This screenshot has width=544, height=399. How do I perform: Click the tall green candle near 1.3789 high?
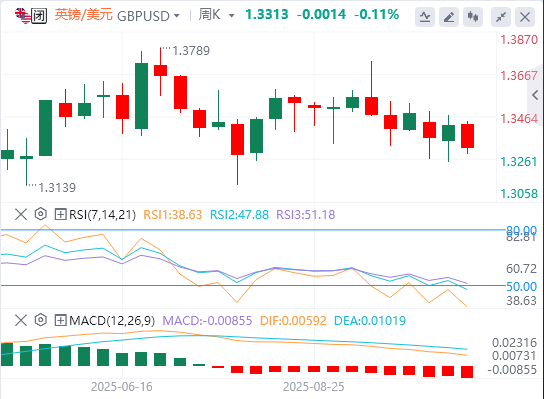click(141, 96)
